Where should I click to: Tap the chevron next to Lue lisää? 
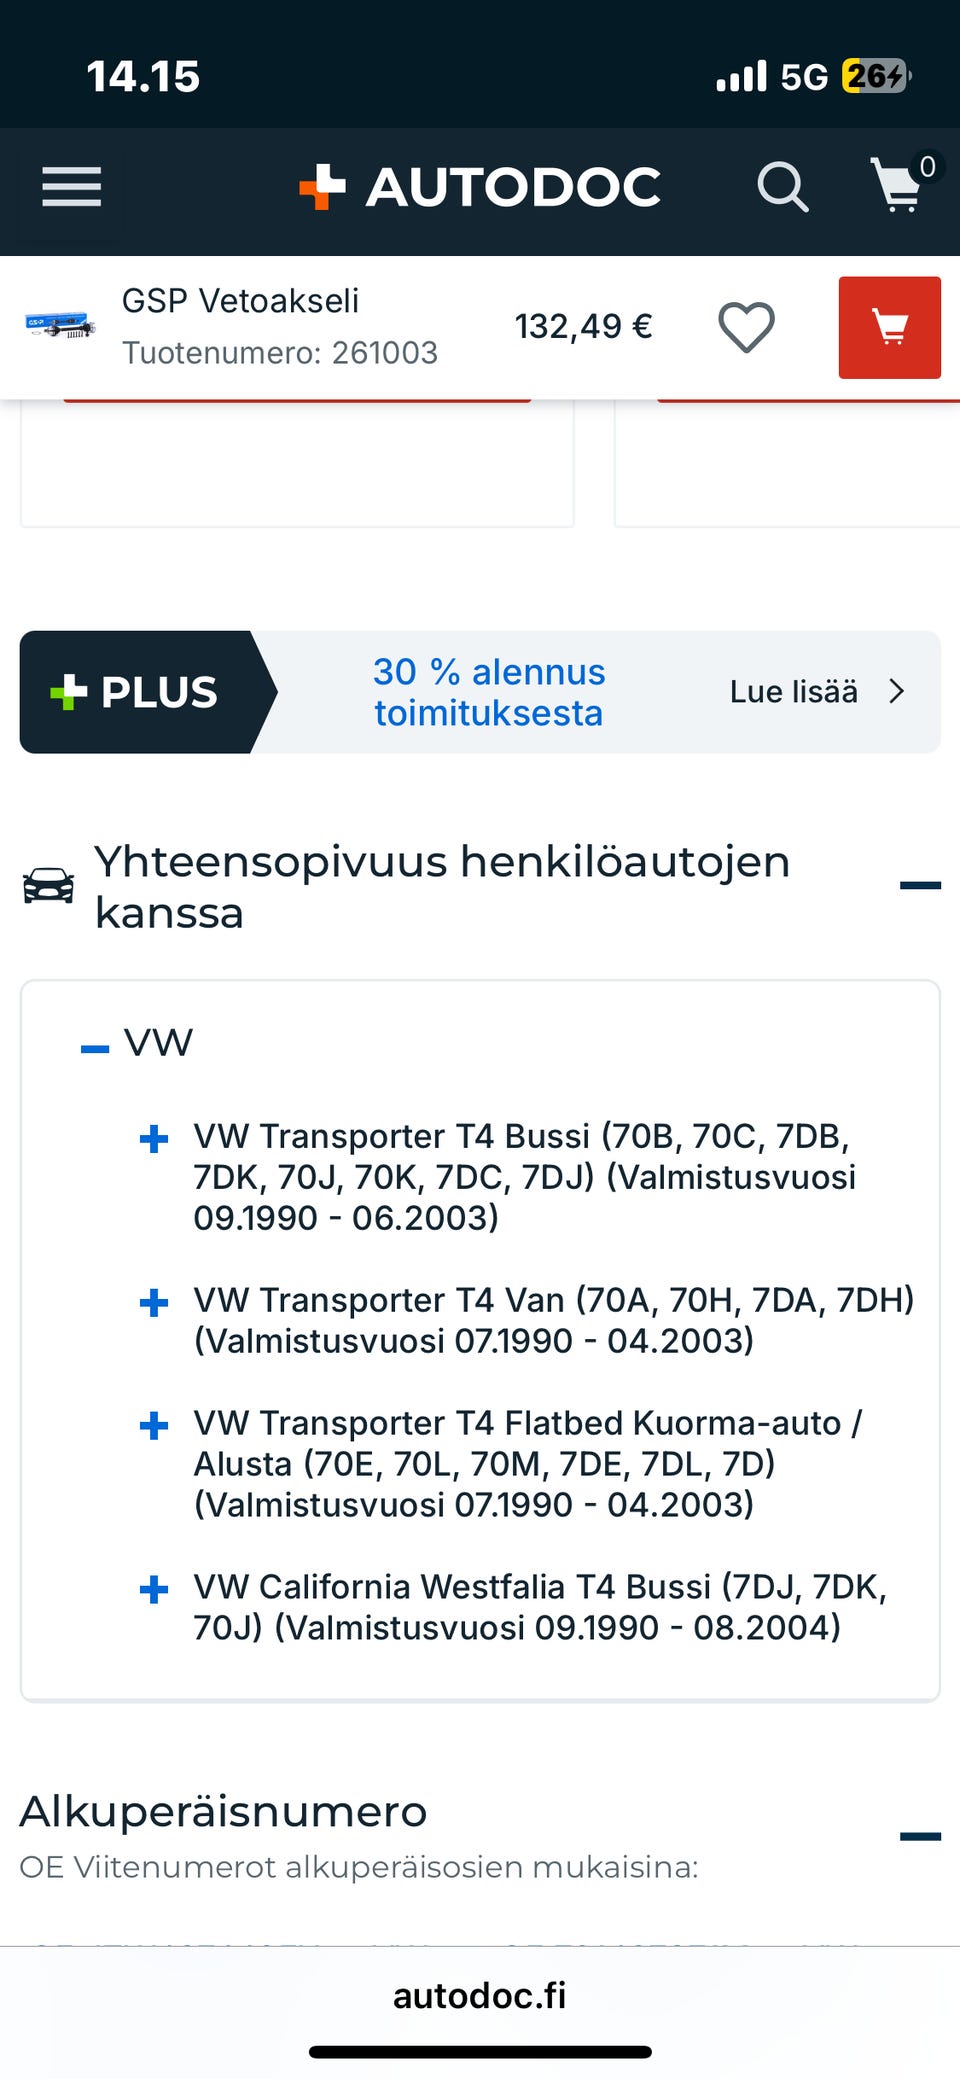point(897,692)
